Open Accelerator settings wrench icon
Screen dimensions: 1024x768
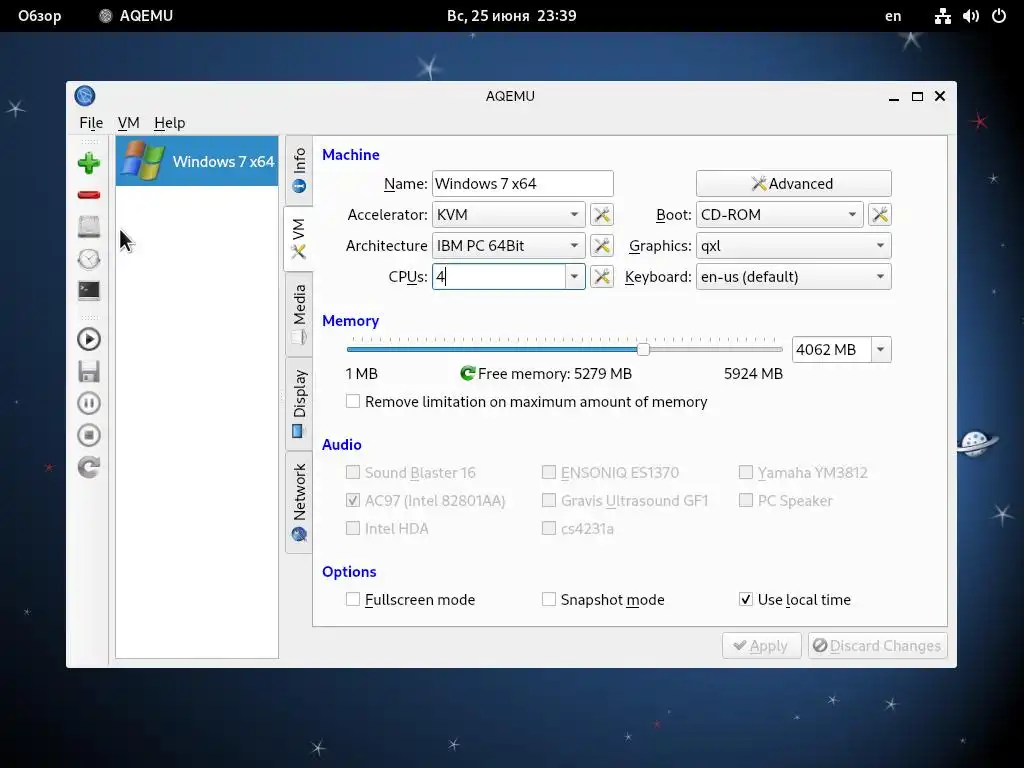(x=601, y=215)
